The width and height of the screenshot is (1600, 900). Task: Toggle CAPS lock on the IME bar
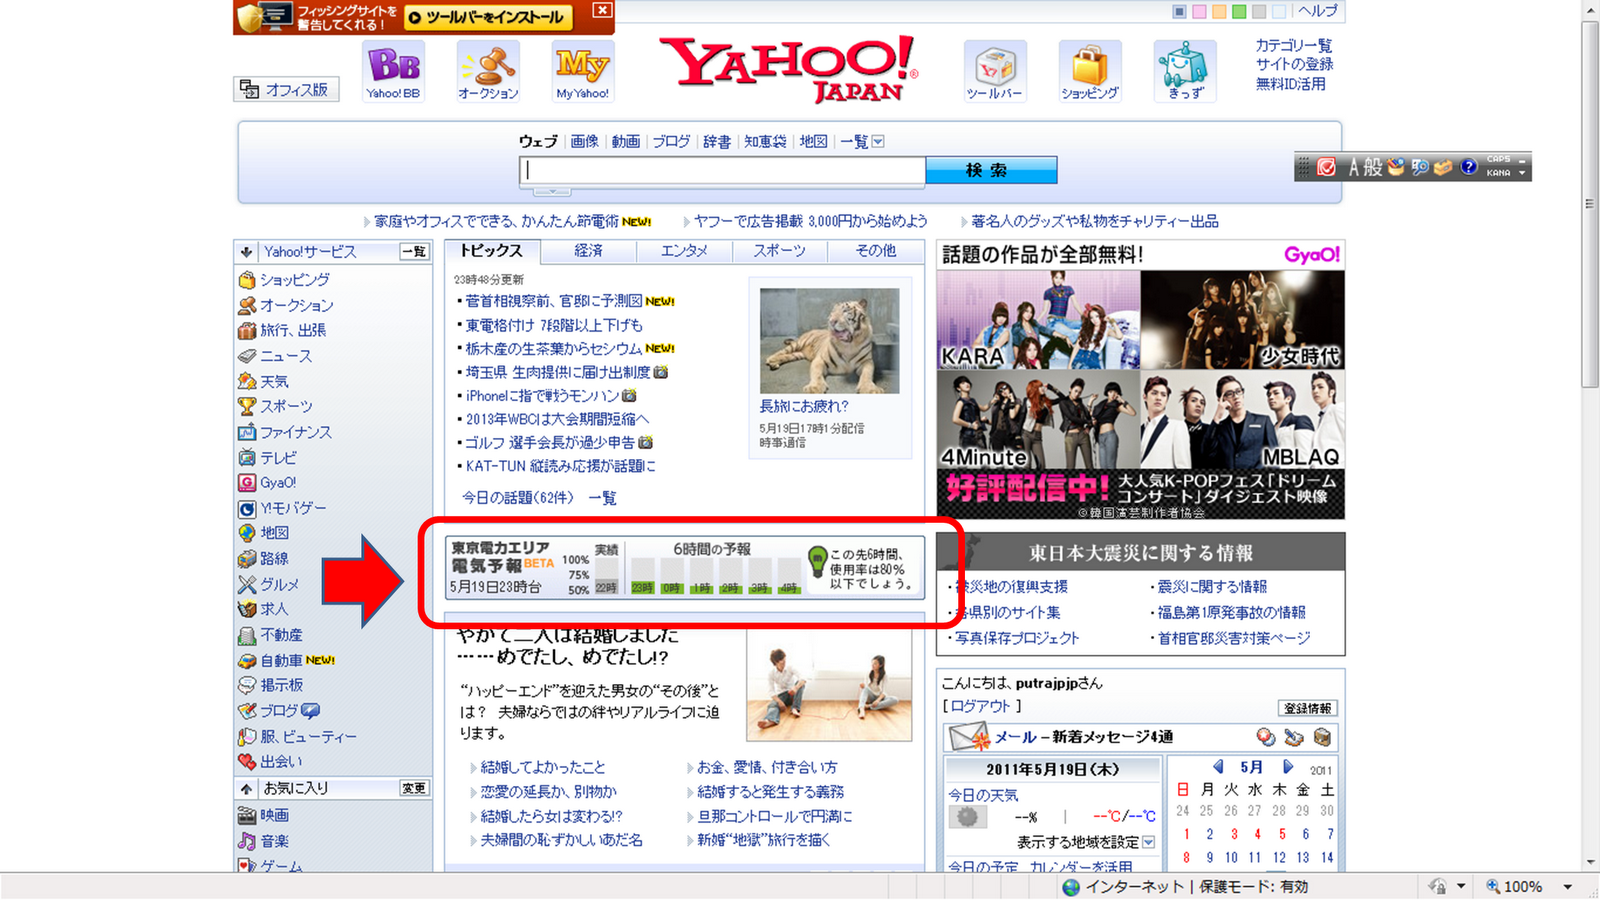point(1498,160)
